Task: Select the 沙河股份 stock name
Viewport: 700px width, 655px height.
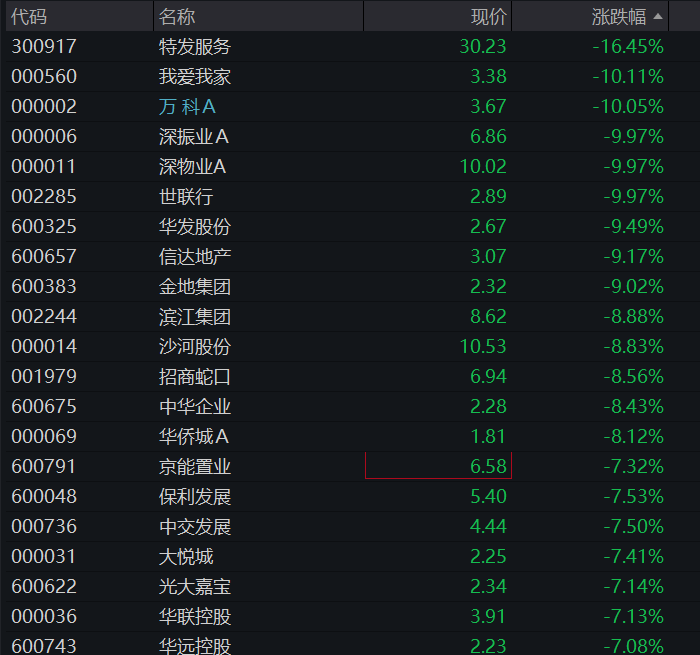Action: 195,346
